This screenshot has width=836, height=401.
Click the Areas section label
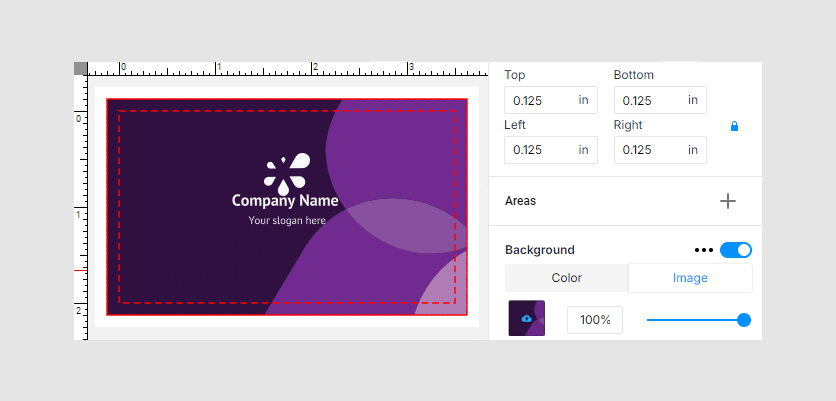click(x=520, y=201)
